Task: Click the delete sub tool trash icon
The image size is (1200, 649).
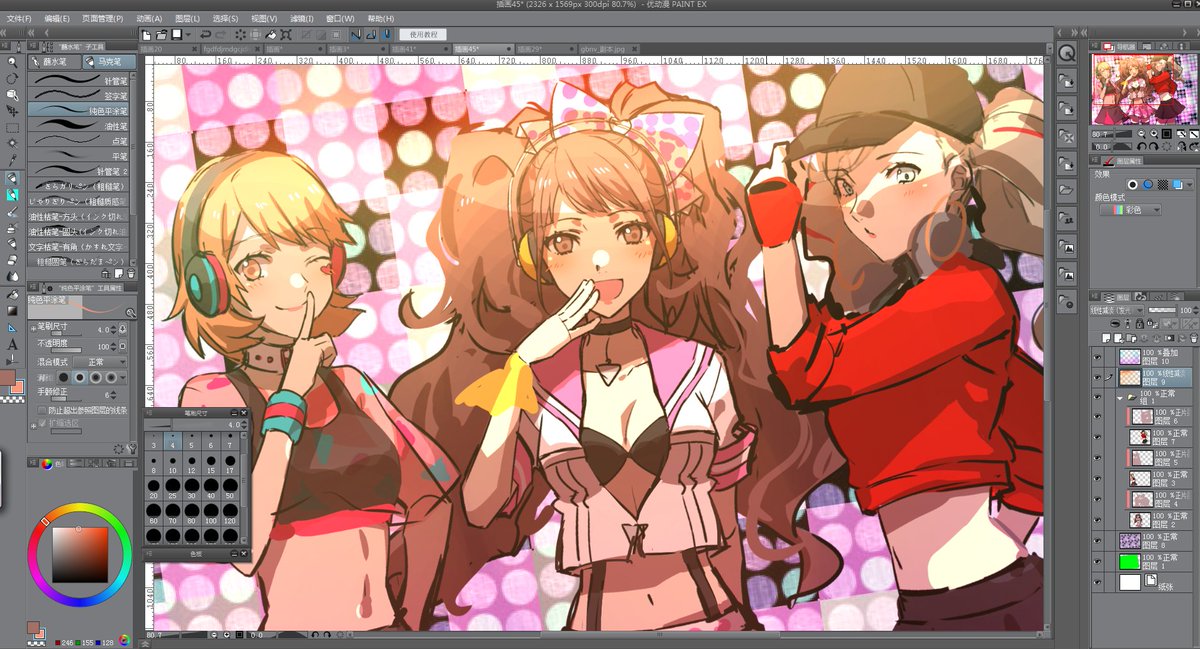Action: tap(131, 272)
